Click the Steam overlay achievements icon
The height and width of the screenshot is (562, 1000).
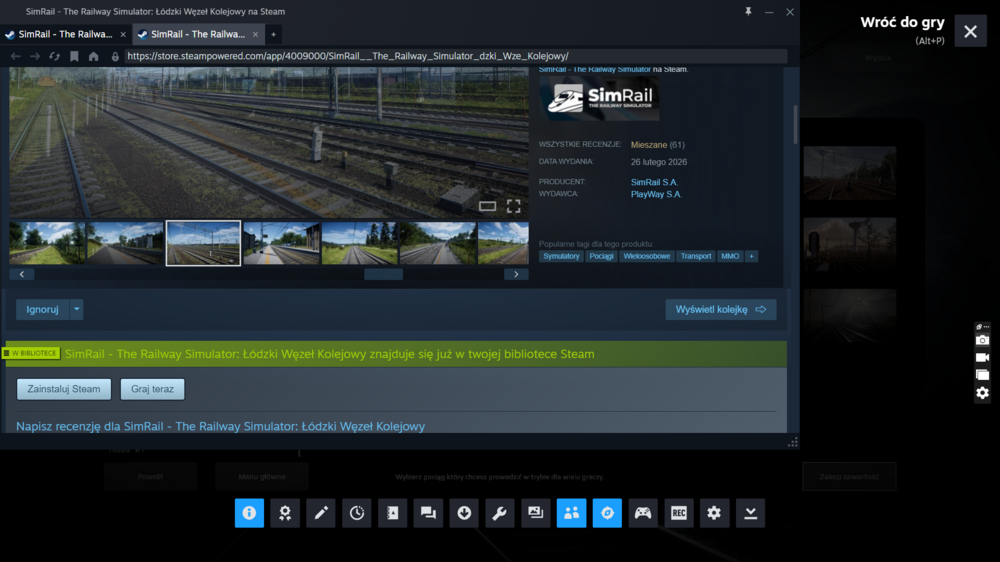(285, 513)
